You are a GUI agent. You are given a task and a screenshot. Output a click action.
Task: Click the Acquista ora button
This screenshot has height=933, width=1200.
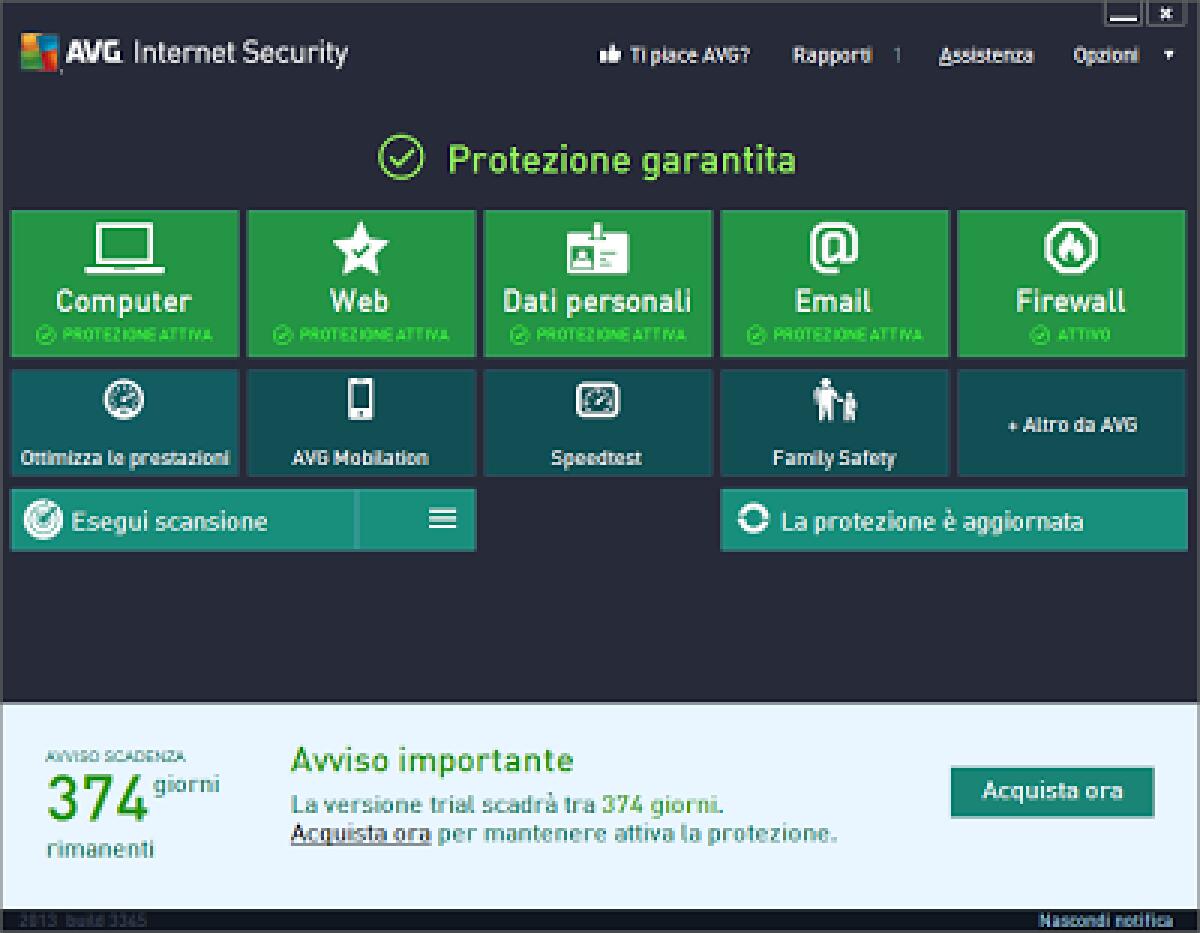1051,791
